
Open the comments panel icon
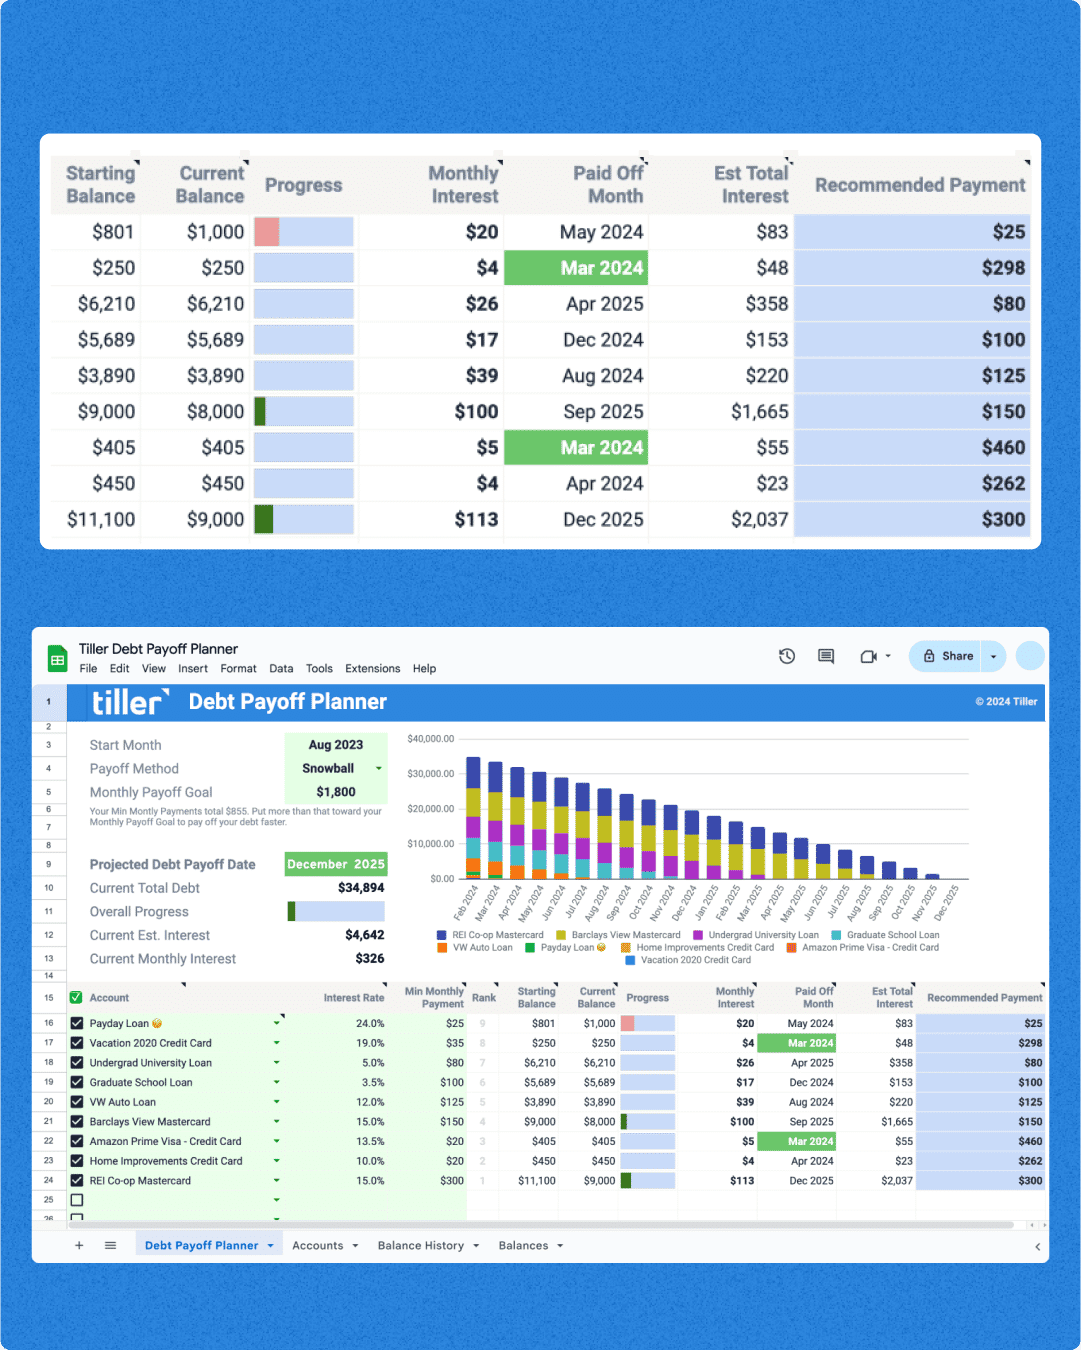(x=826, y=656)
